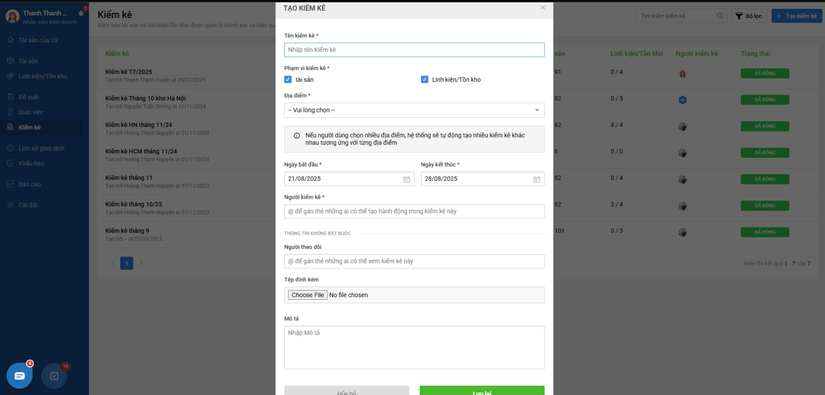
Task: Open Báo cáo menu in sidebar
Action: (x=29, y=185)
